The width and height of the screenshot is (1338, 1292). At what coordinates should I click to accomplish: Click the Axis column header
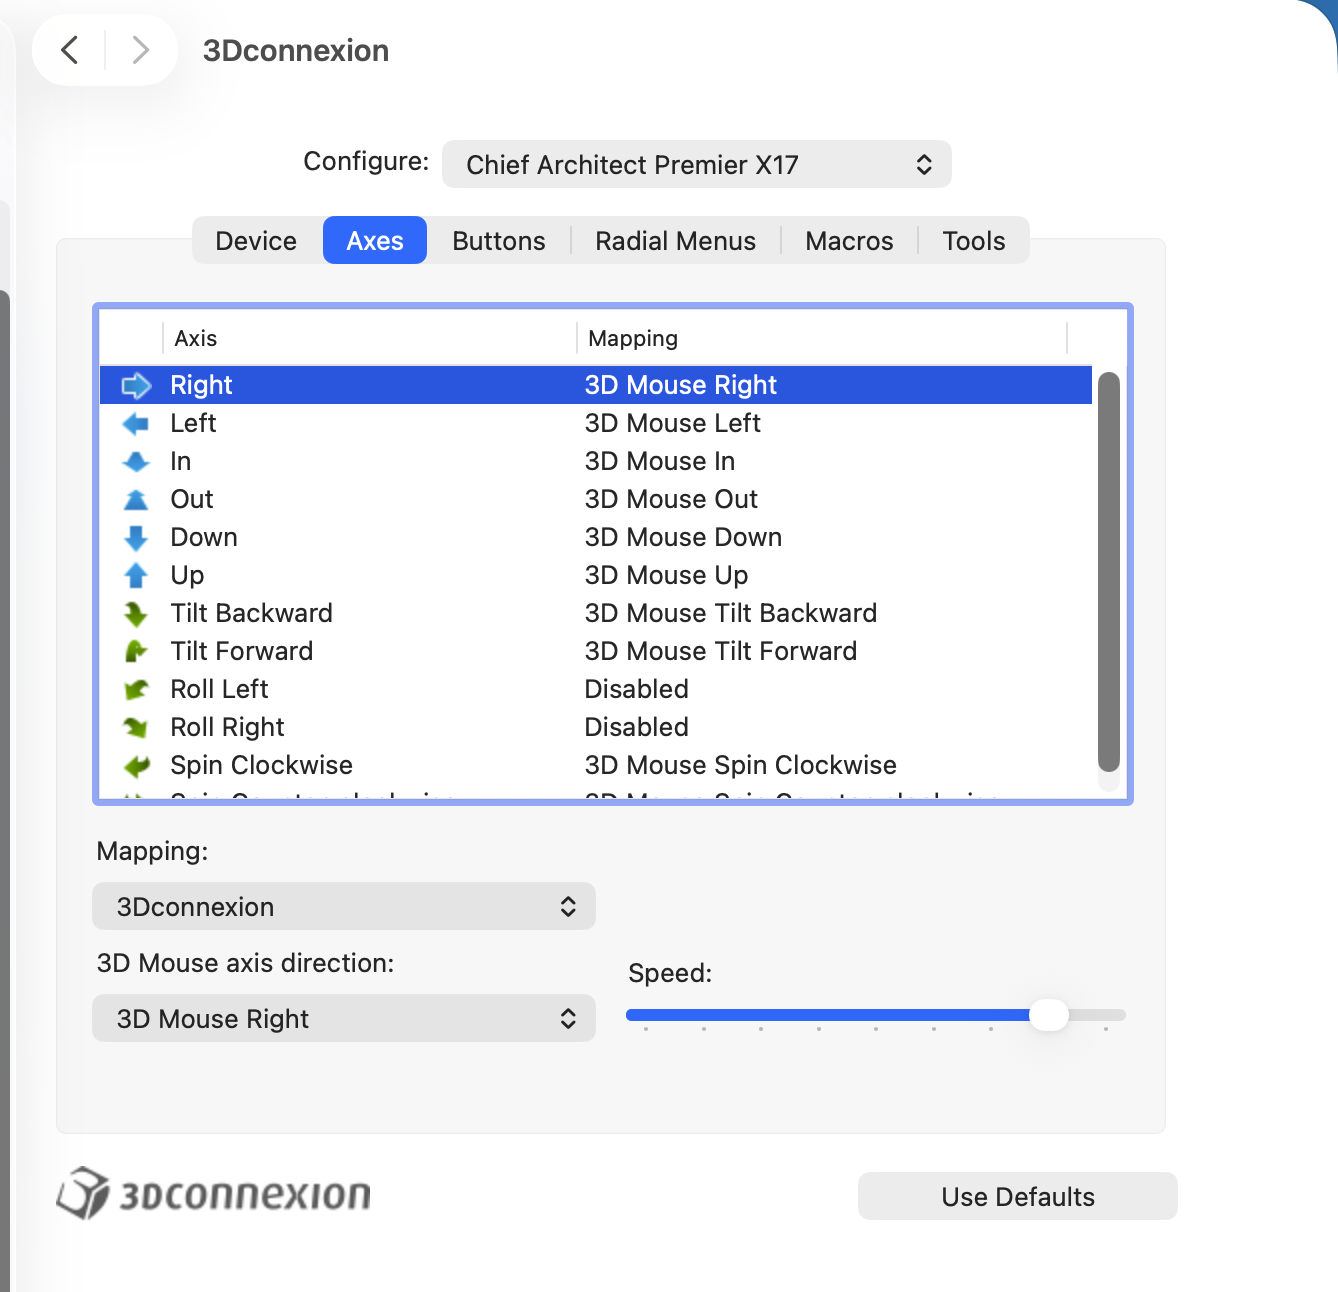(x=369, y=338)
